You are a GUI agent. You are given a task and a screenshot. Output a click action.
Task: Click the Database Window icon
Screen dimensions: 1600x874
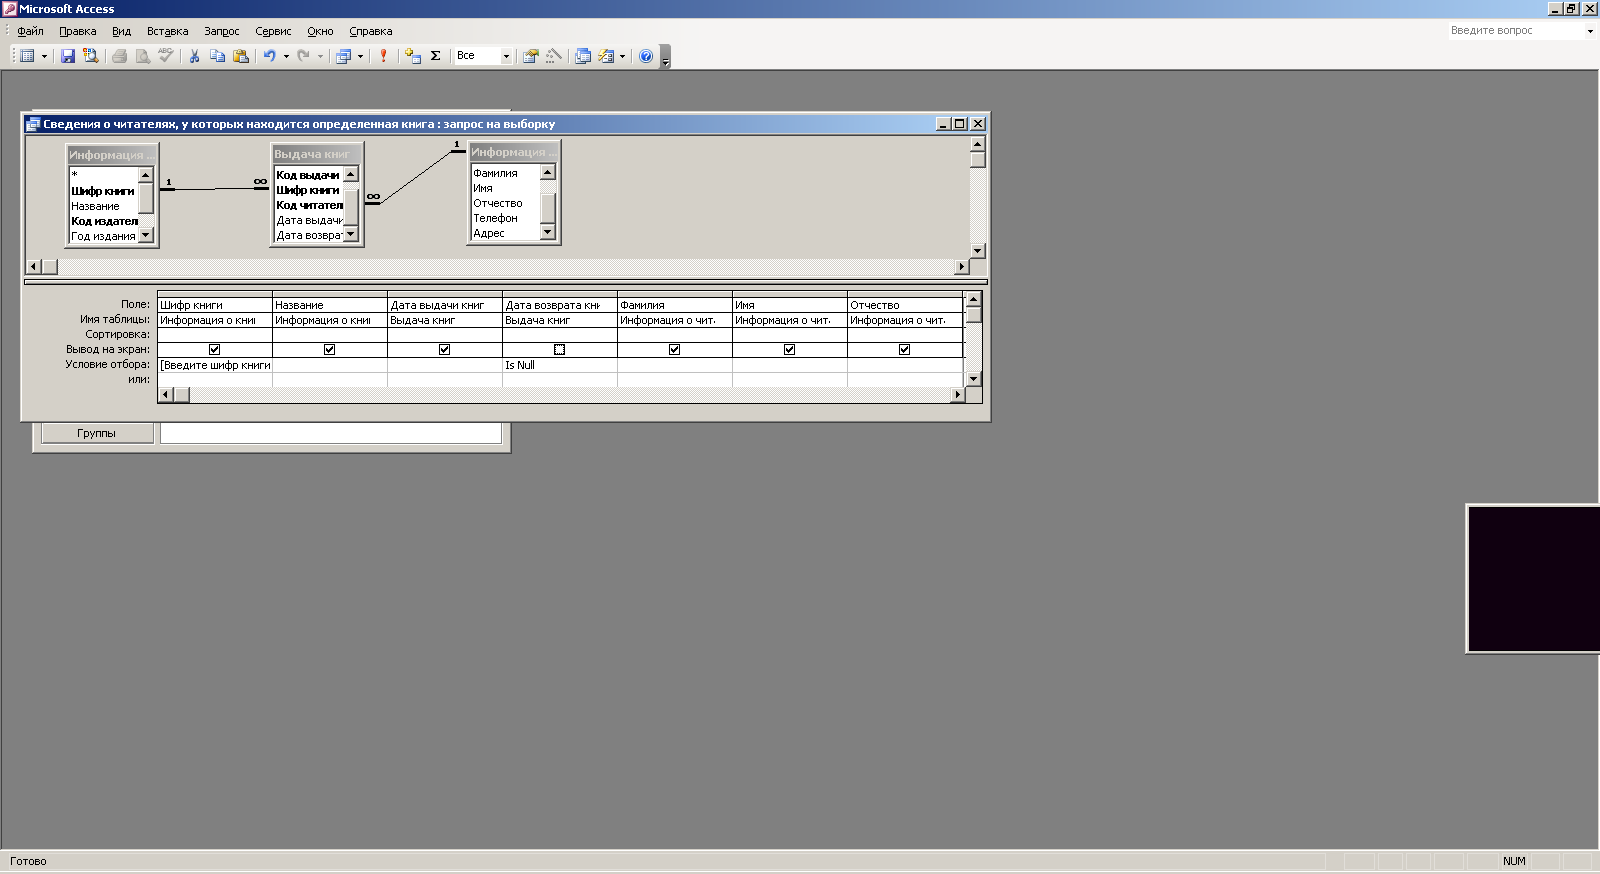583,56
